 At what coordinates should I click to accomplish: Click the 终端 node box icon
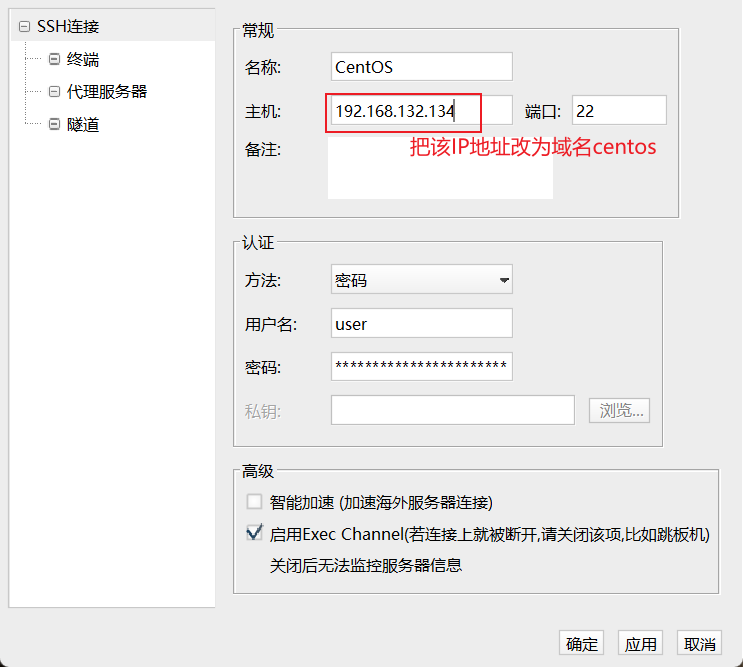coord(54,59)
